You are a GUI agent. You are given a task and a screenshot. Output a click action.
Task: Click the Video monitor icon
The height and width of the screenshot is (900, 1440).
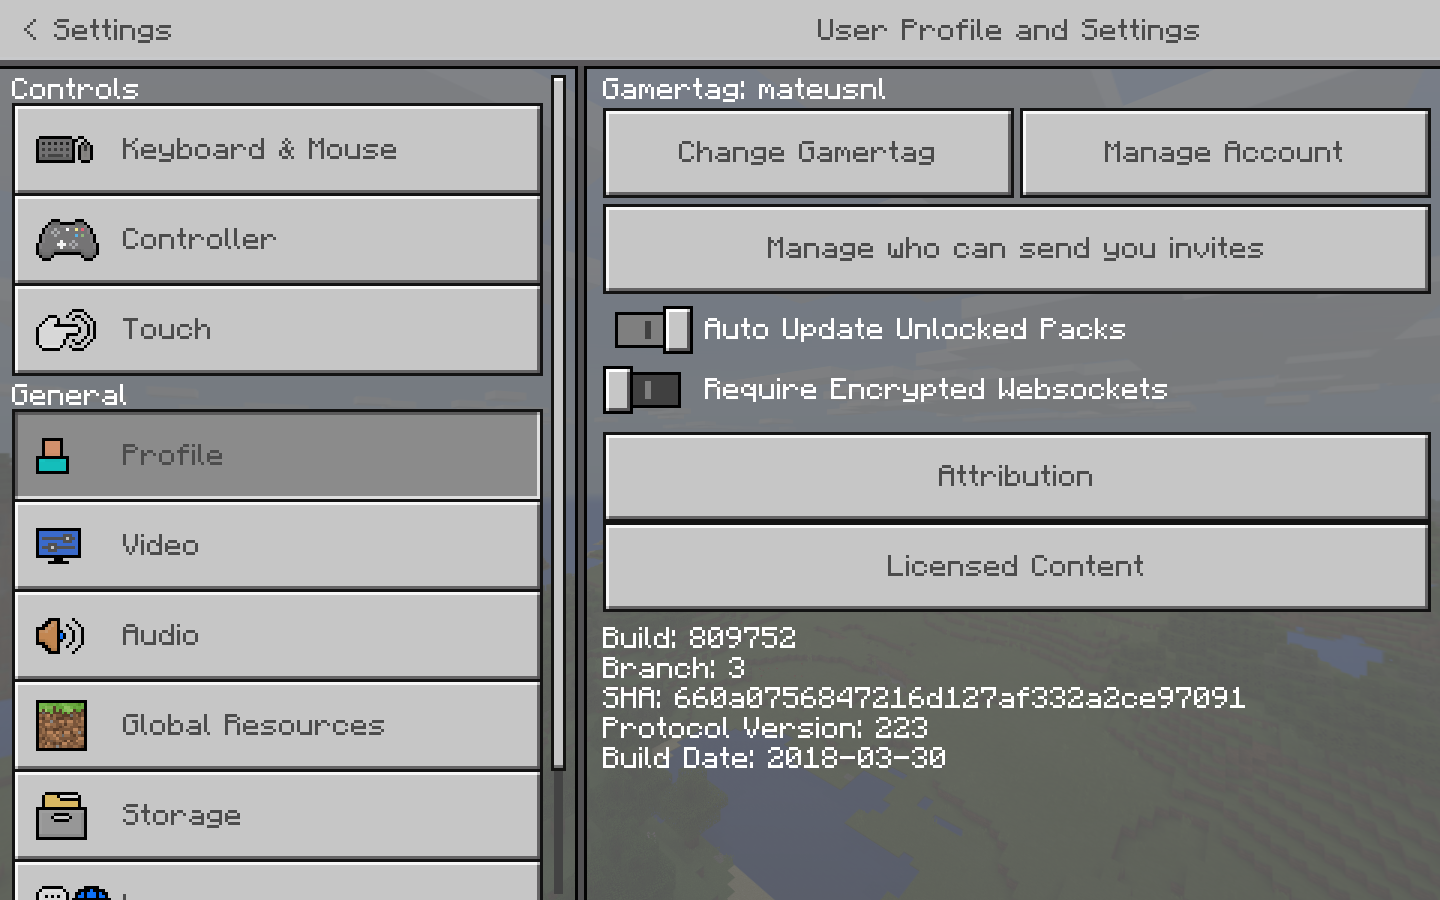click(x=58, y=546)
